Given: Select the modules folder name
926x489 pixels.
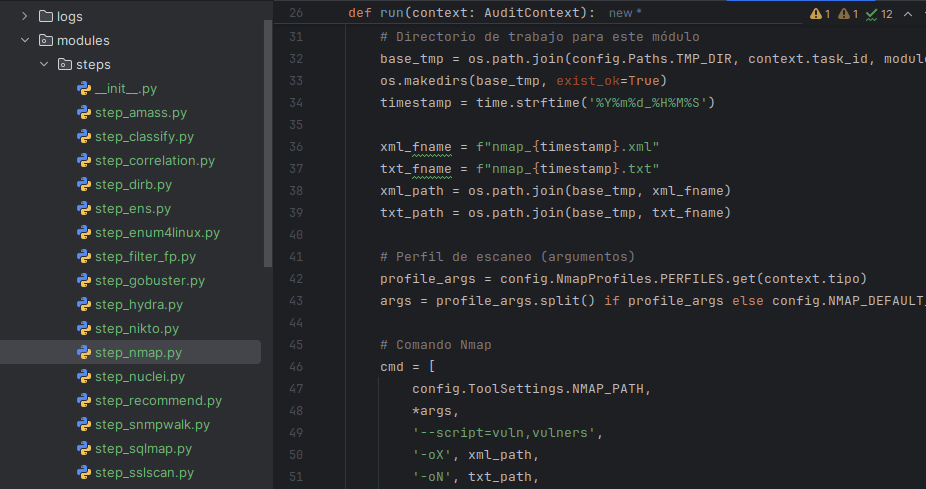Looking at the screenshot, I should click(x=83, y=40).
